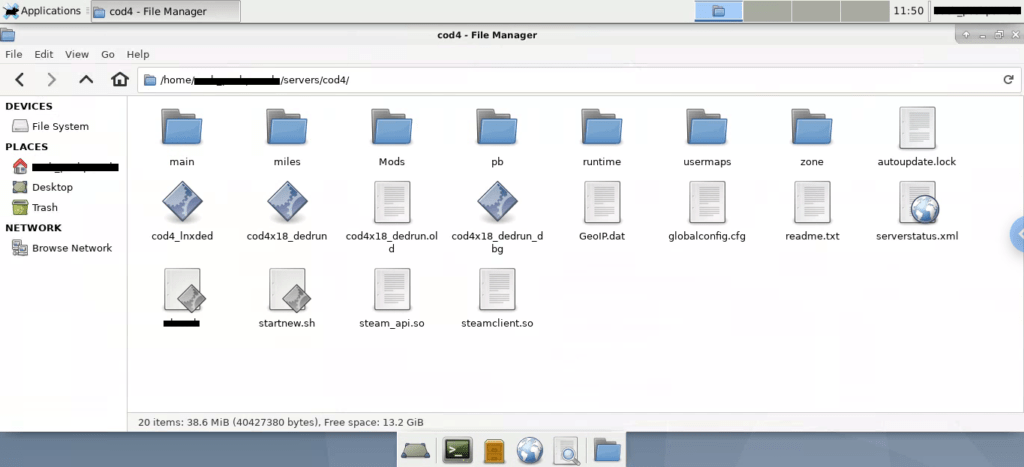
Task: Go forward with the right arrow
Action: click(52, 80)
